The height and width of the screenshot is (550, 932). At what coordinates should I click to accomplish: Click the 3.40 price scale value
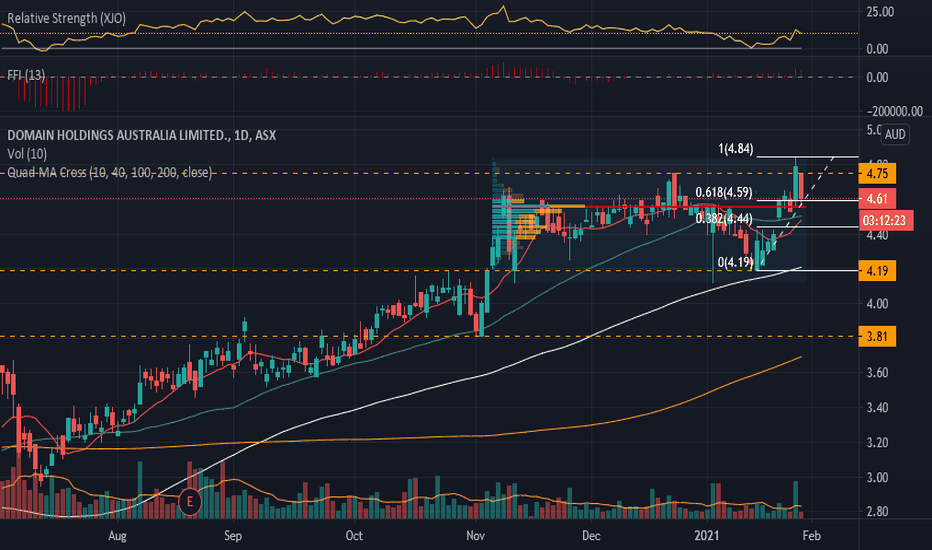coord(877,408)
